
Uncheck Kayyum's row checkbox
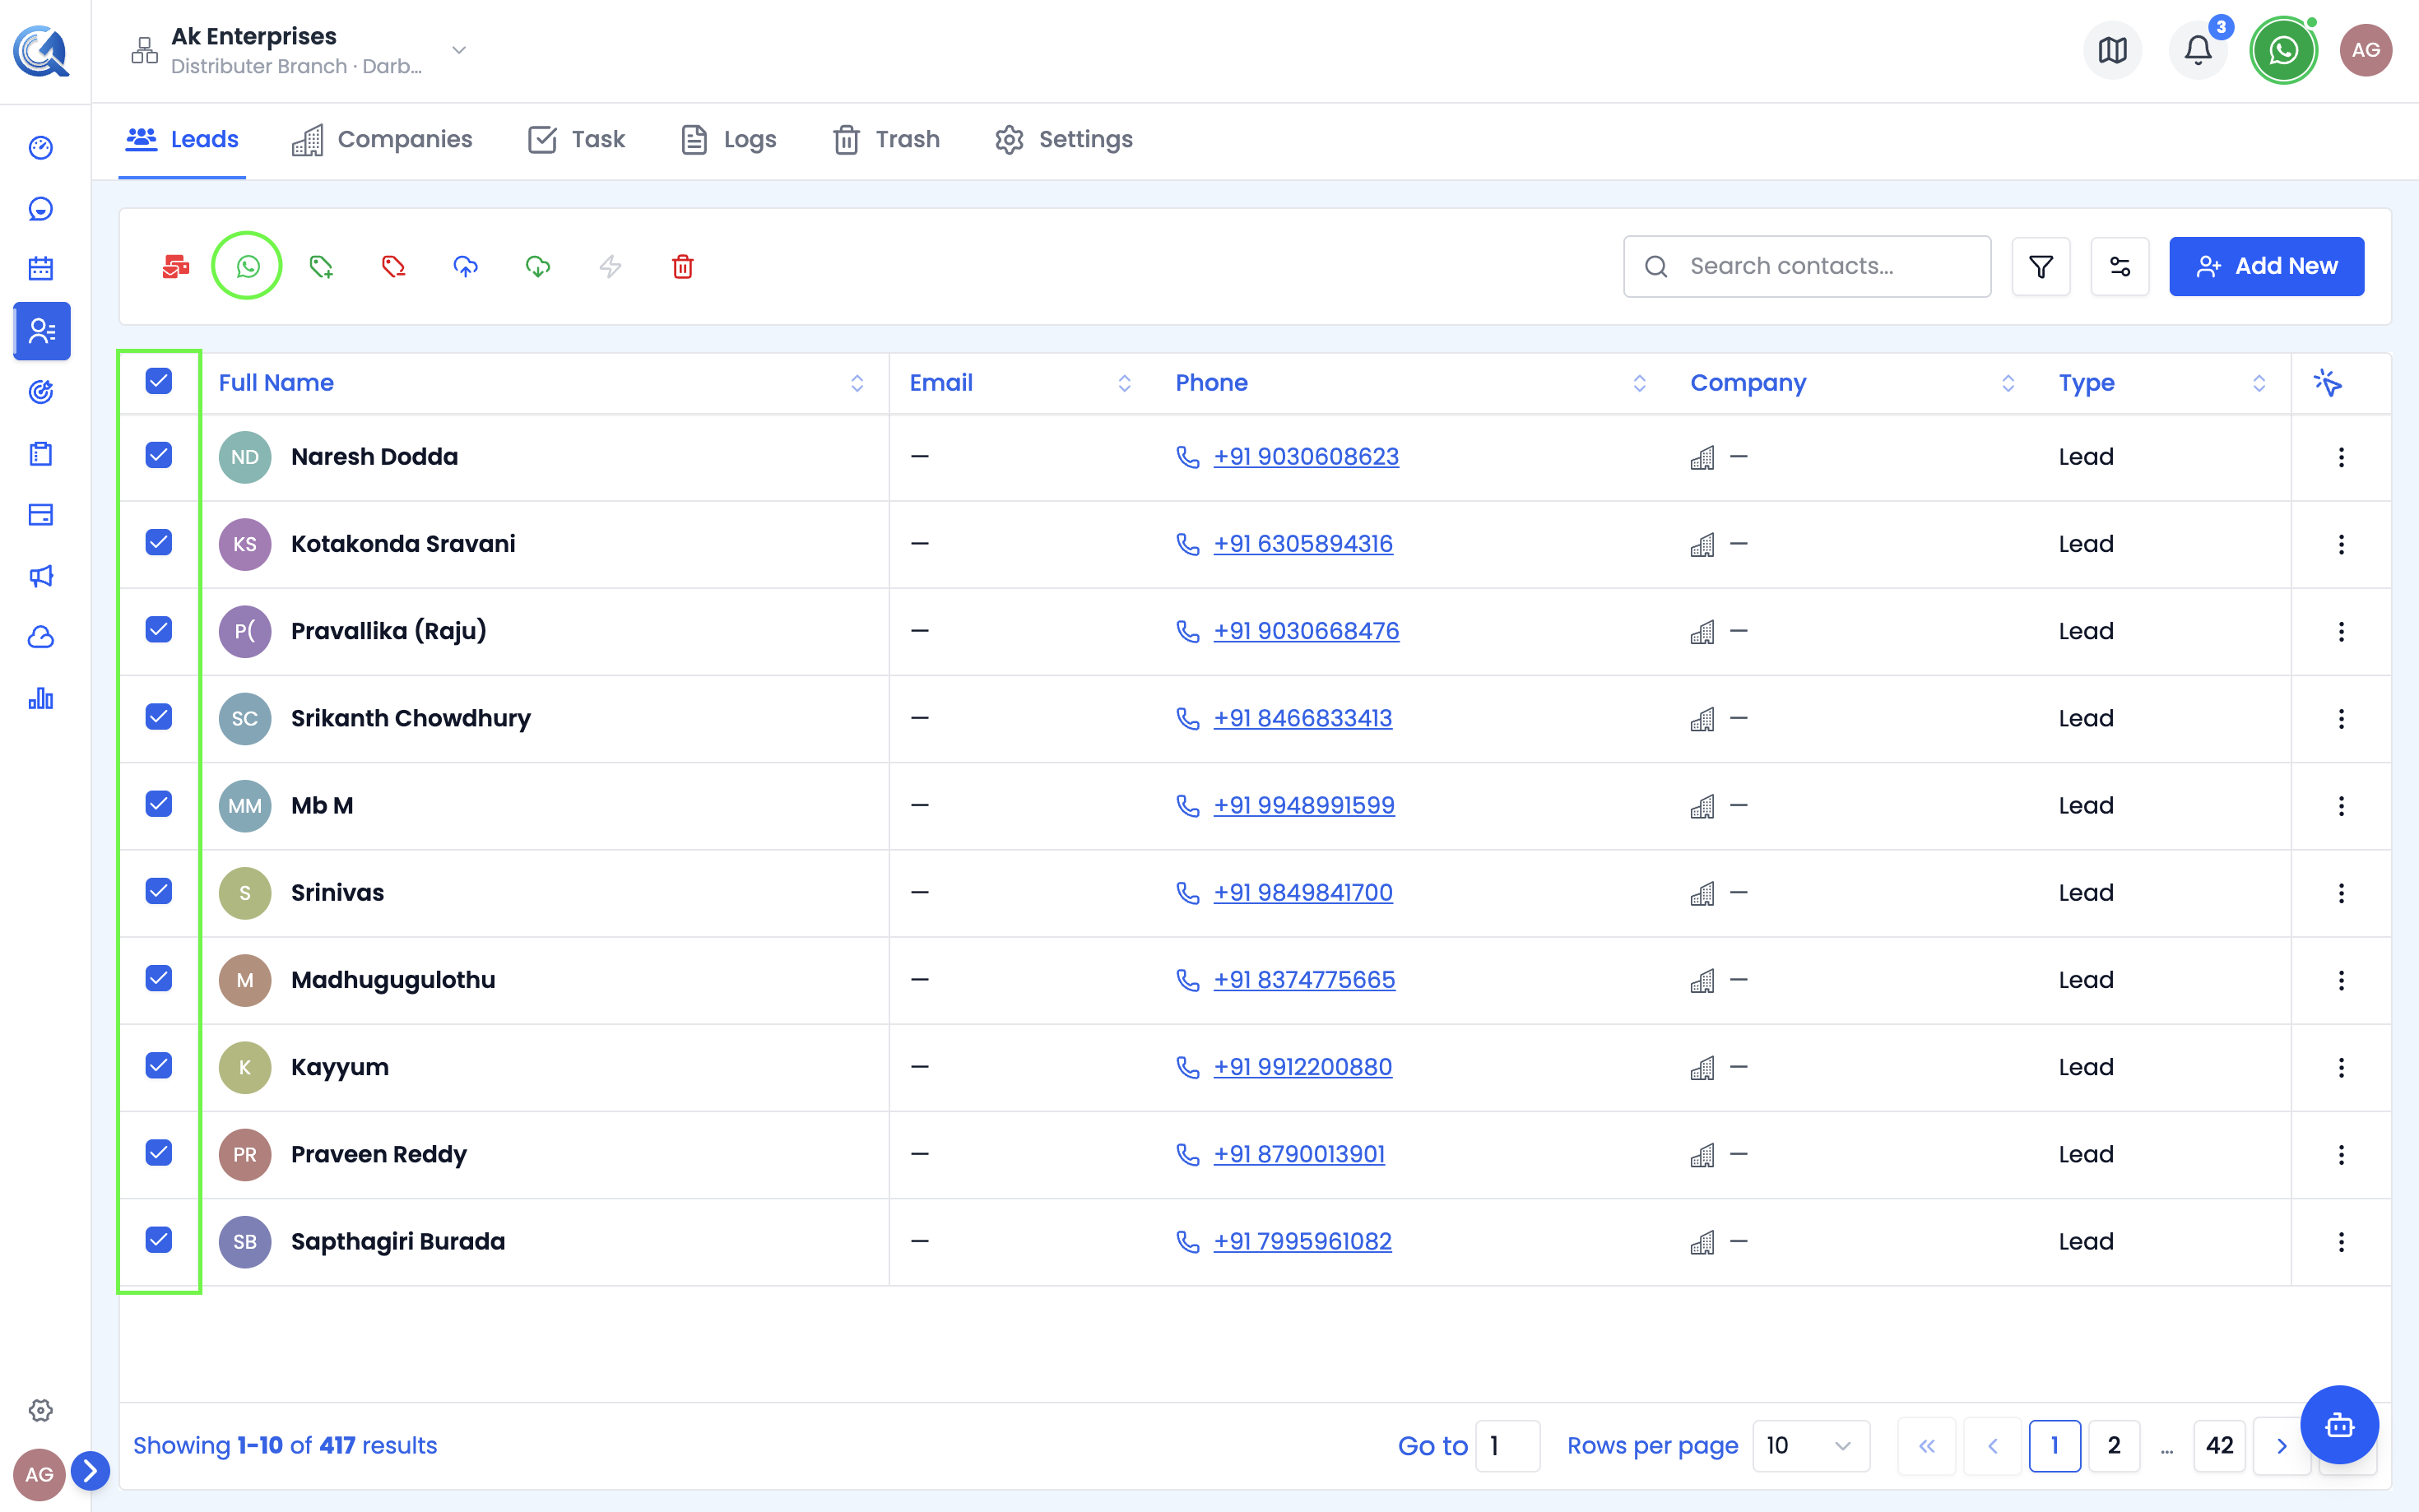click(159, 1065)
